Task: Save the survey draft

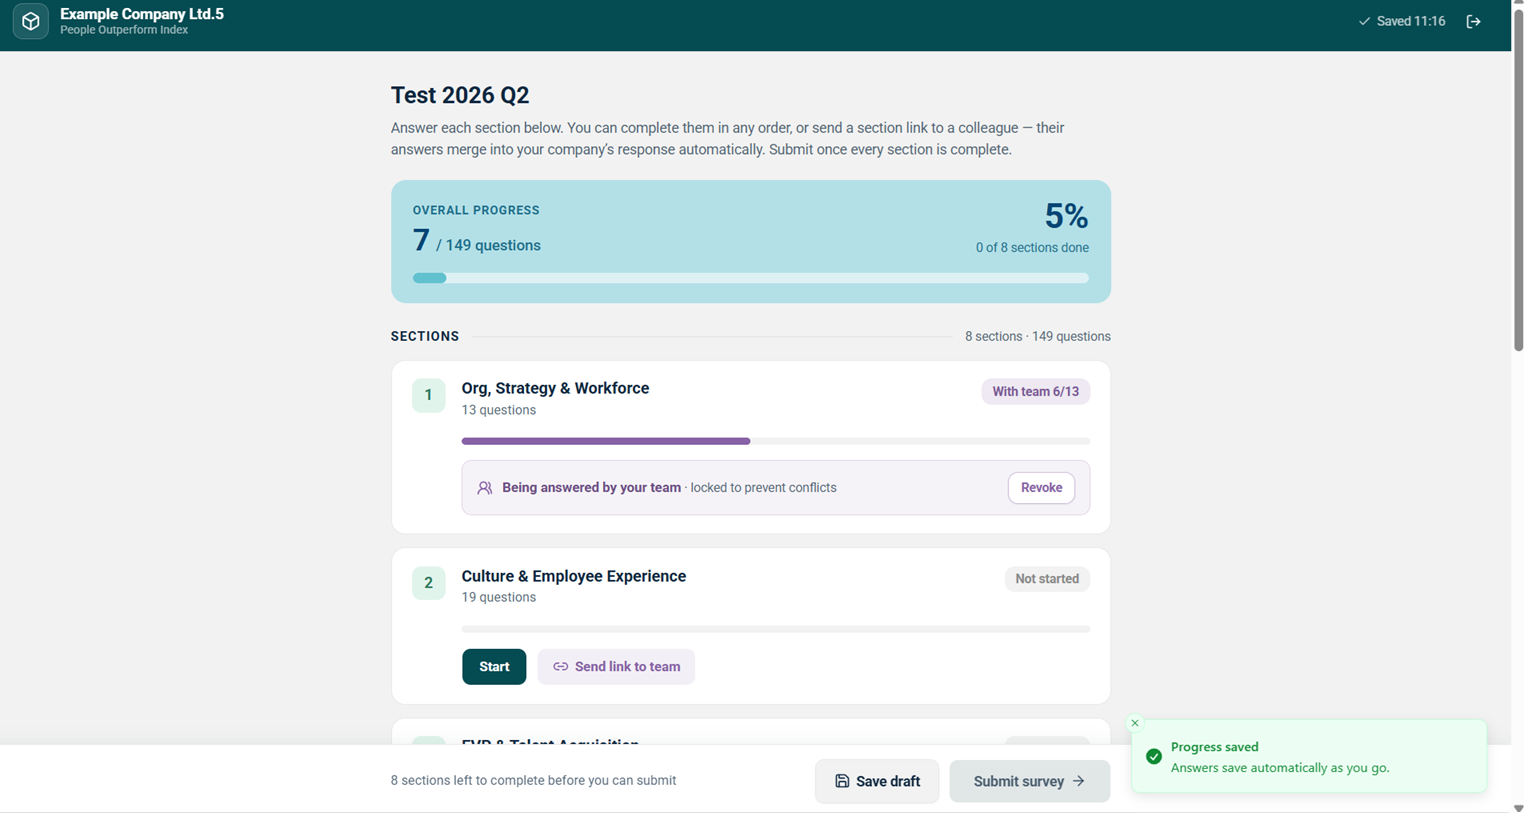Action: click(877, 781)
